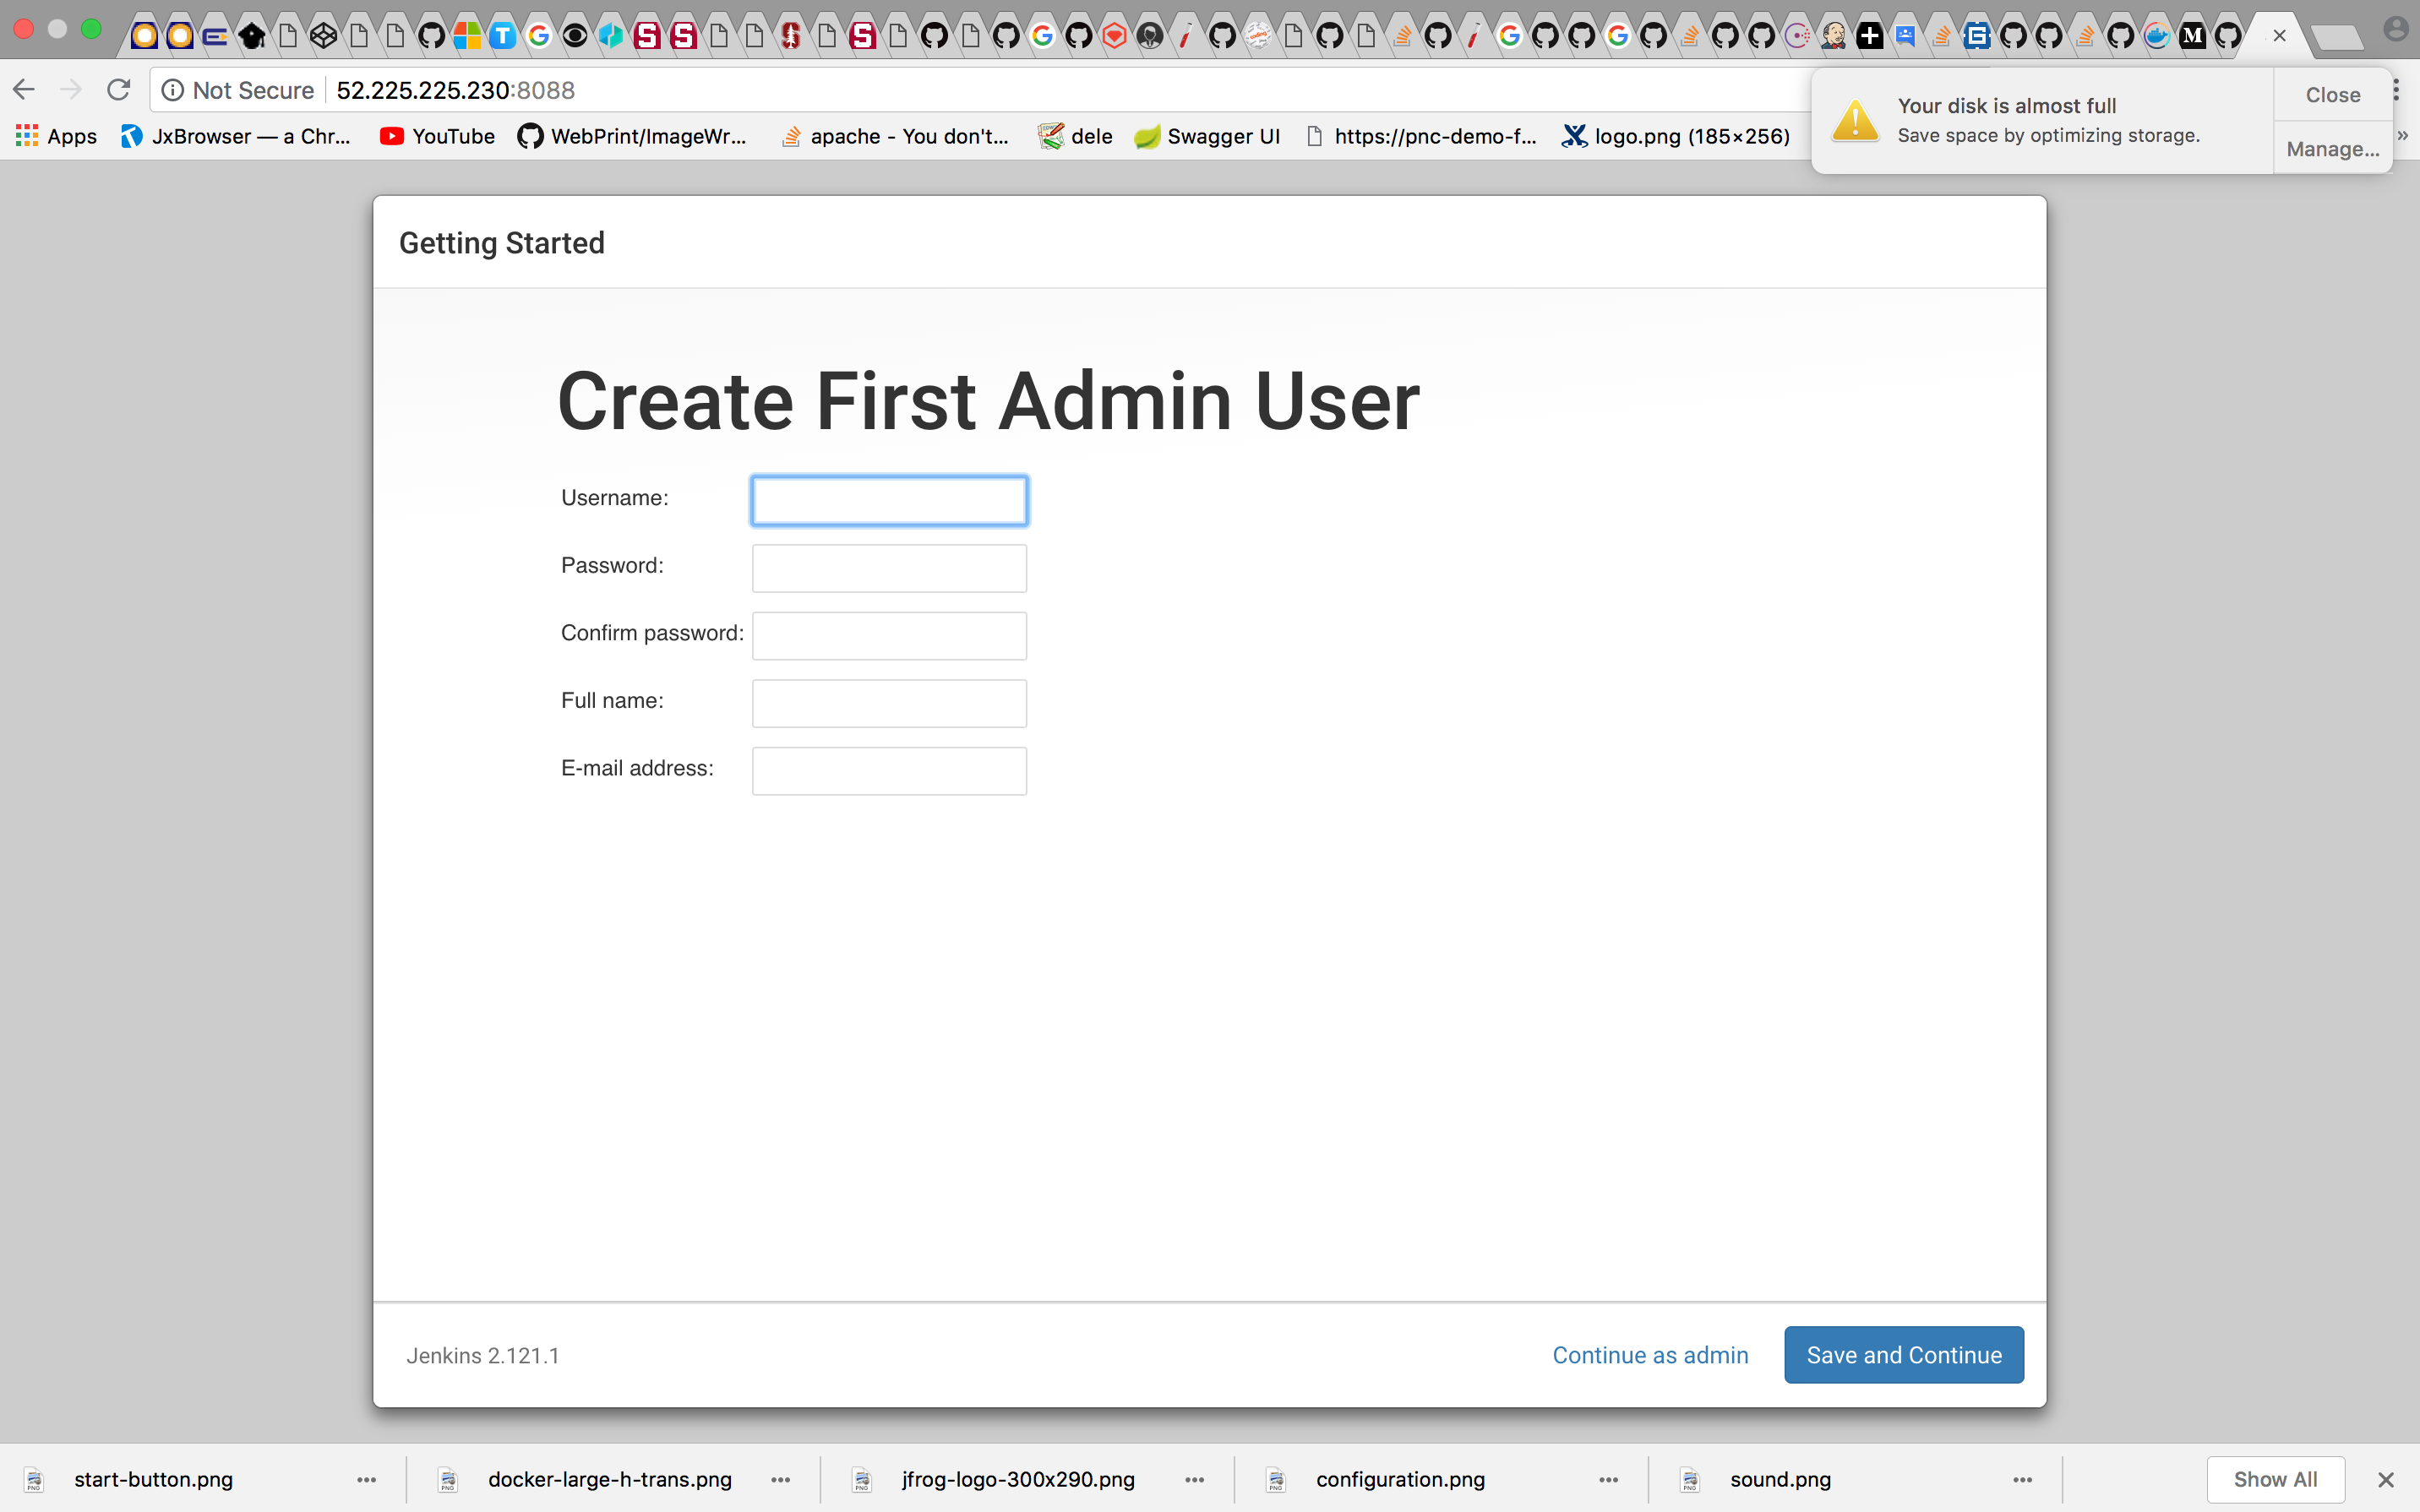Reload the page
The image size is (2420, 1512).
click(x=119, y=90)
